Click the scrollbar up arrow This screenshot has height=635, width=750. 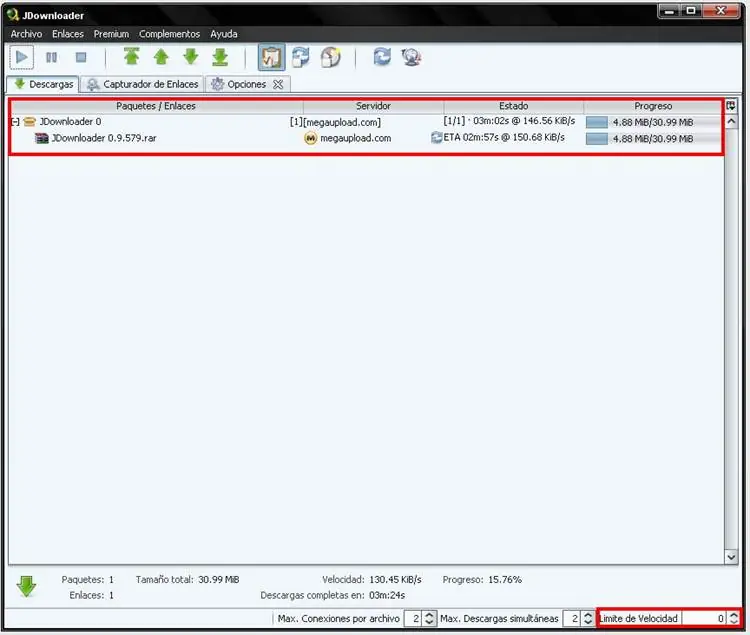(731, 121)
